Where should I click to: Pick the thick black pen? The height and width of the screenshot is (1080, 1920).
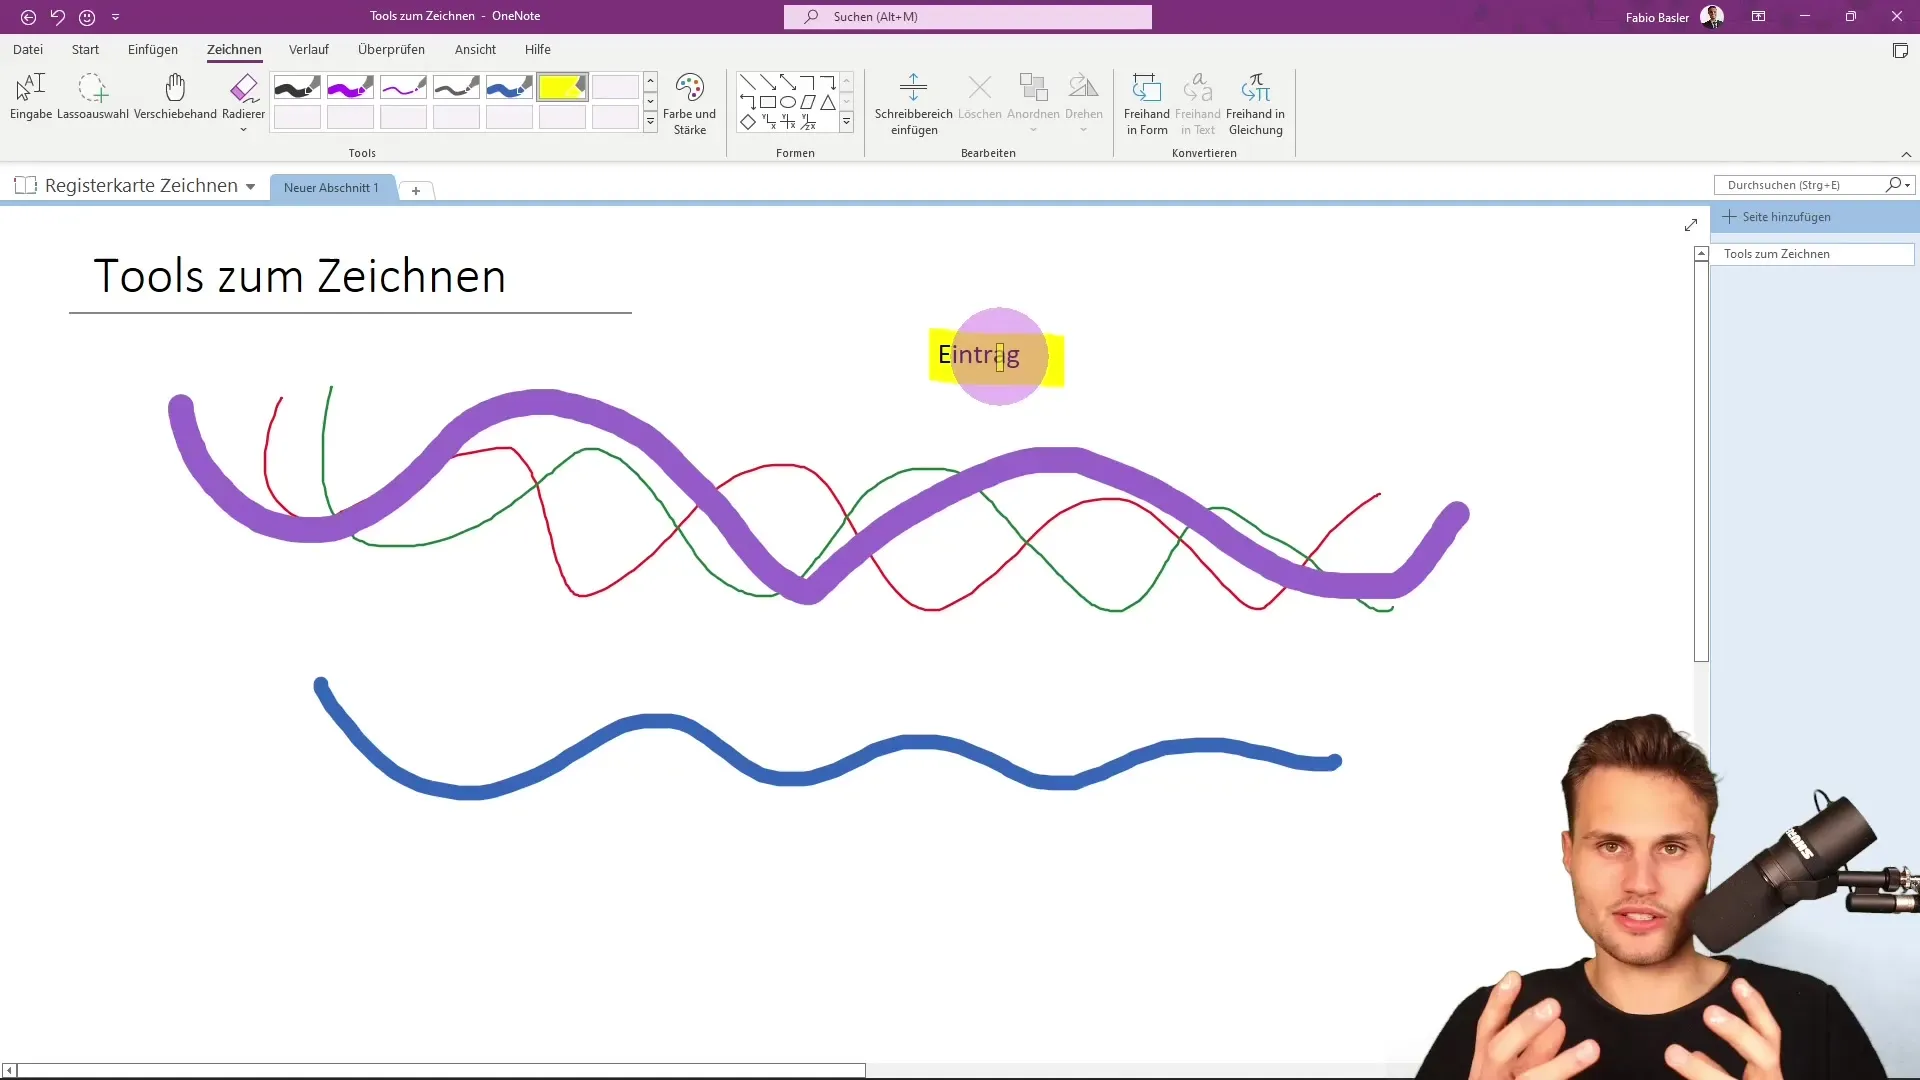[297, 88]
